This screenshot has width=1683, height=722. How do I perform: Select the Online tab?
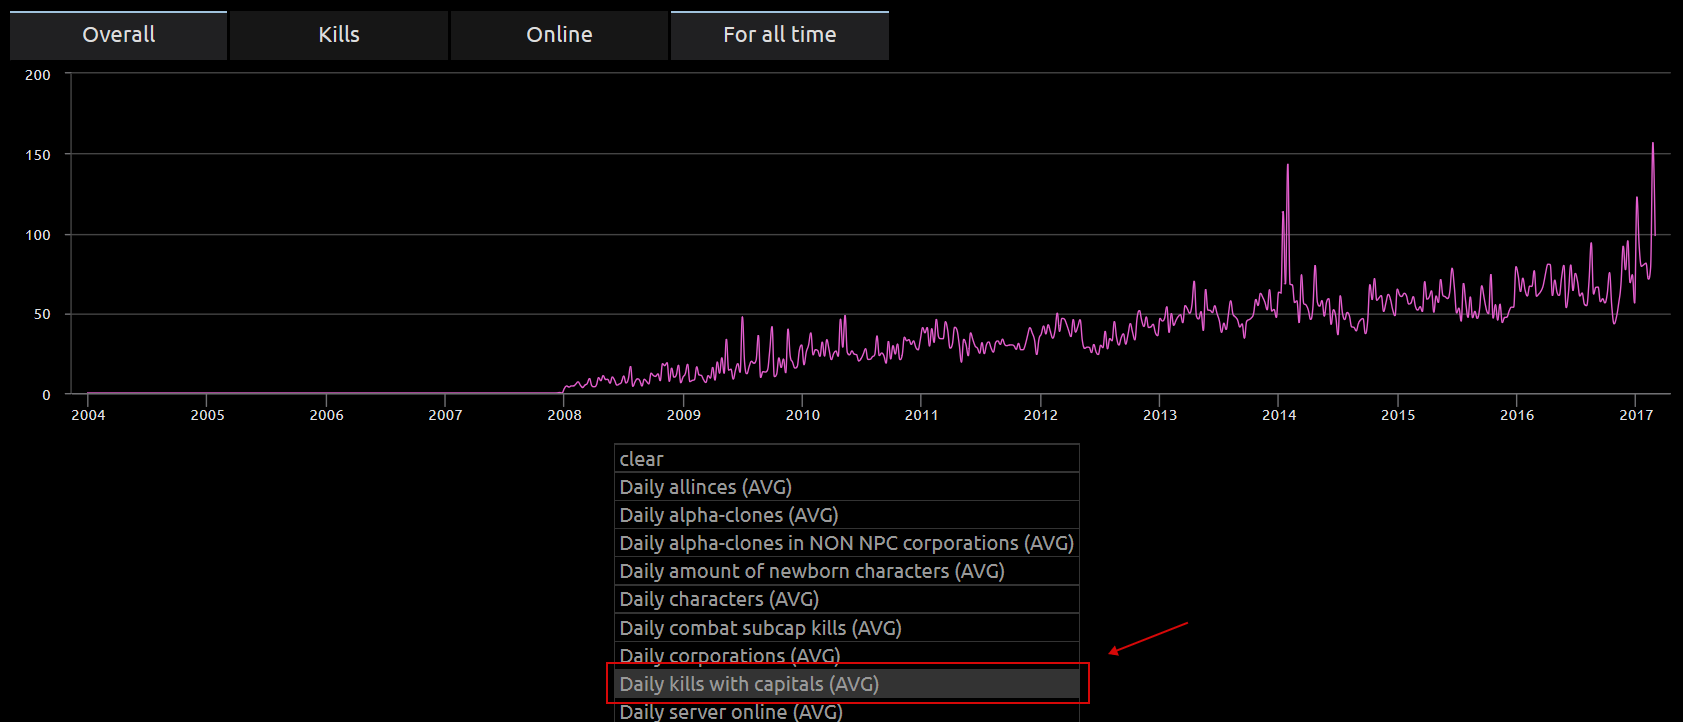pos(559,35)
